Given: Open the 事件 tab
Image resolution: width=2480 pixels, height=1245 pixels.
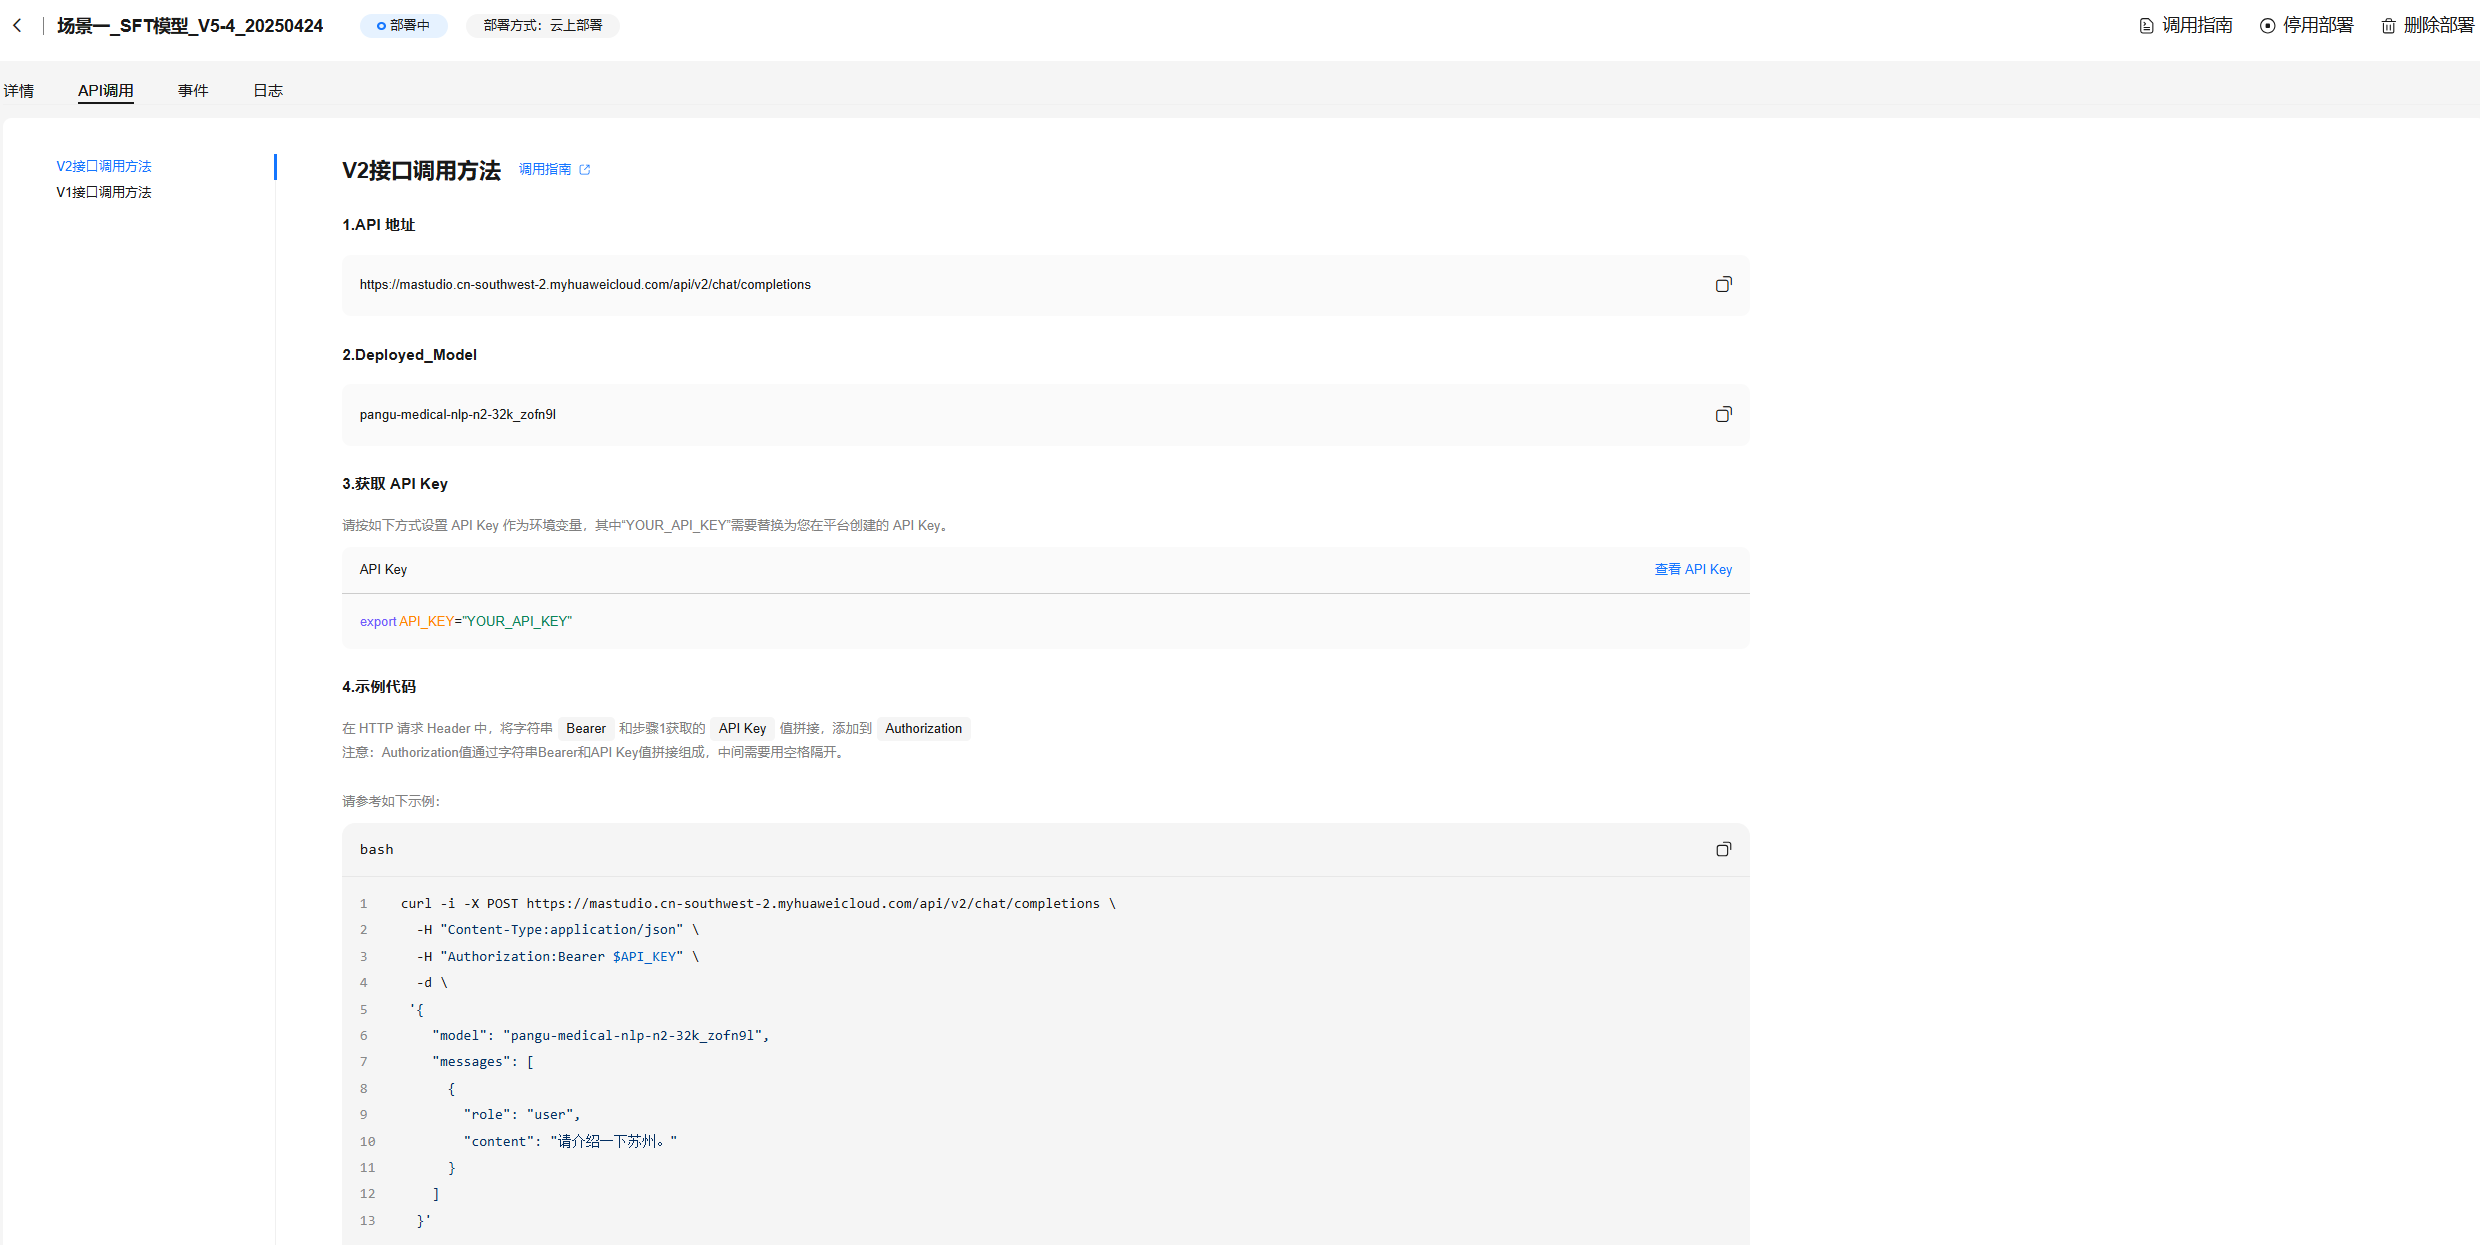Looking at the screenshot, I should pos(193,91).
